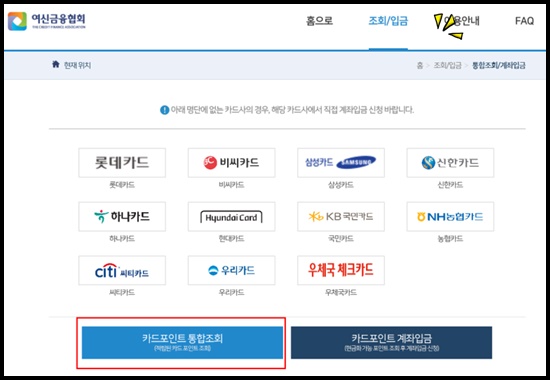This screenshot has height=380, width=550.
Task: Open the FAQ menu
Action: pyautogui.click(x=524, y=21)
